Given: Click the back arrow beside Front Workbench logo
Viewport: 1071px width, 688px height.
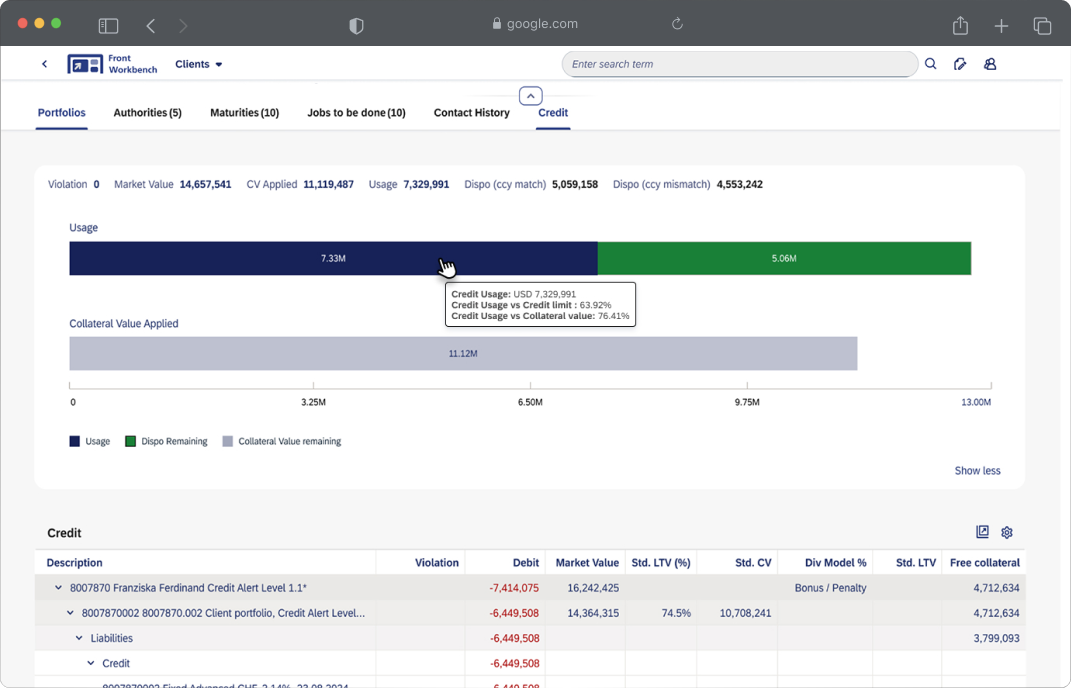Looking at the screenshot, I should pyautogui.click(x=45, y=64).
